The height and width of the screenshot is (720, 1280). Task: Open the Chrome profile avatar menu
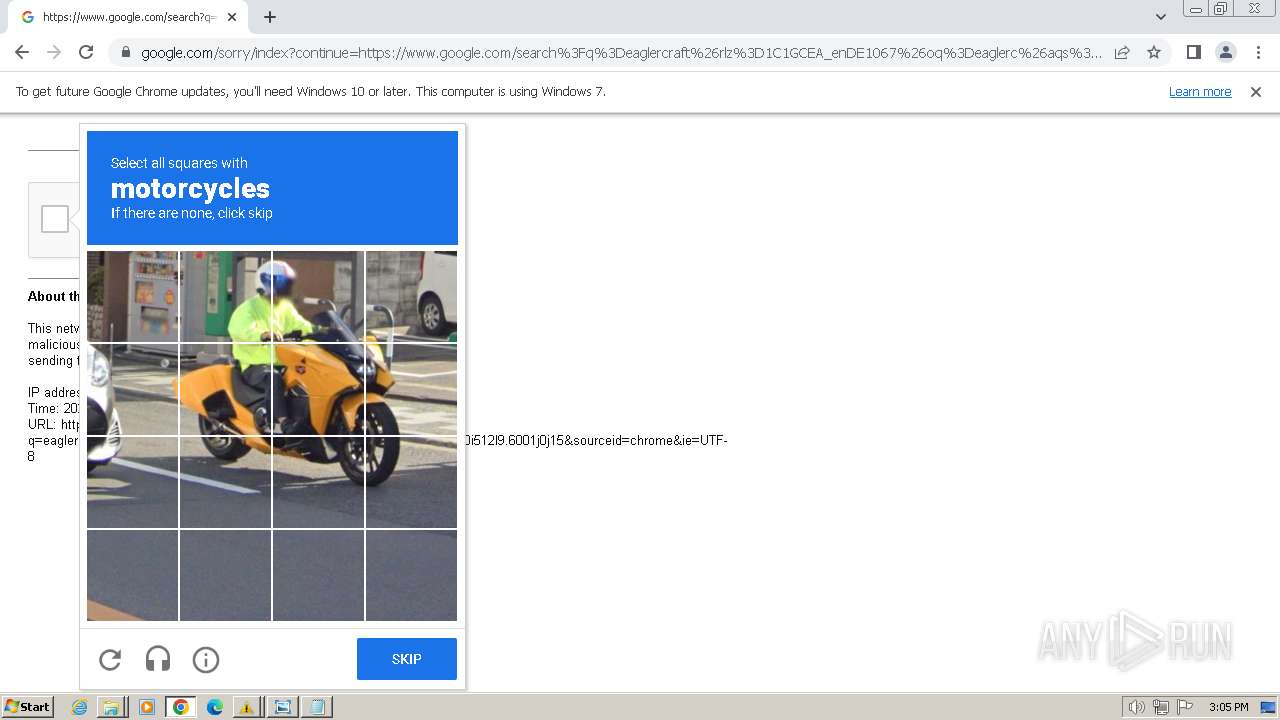coord(1226,52)
